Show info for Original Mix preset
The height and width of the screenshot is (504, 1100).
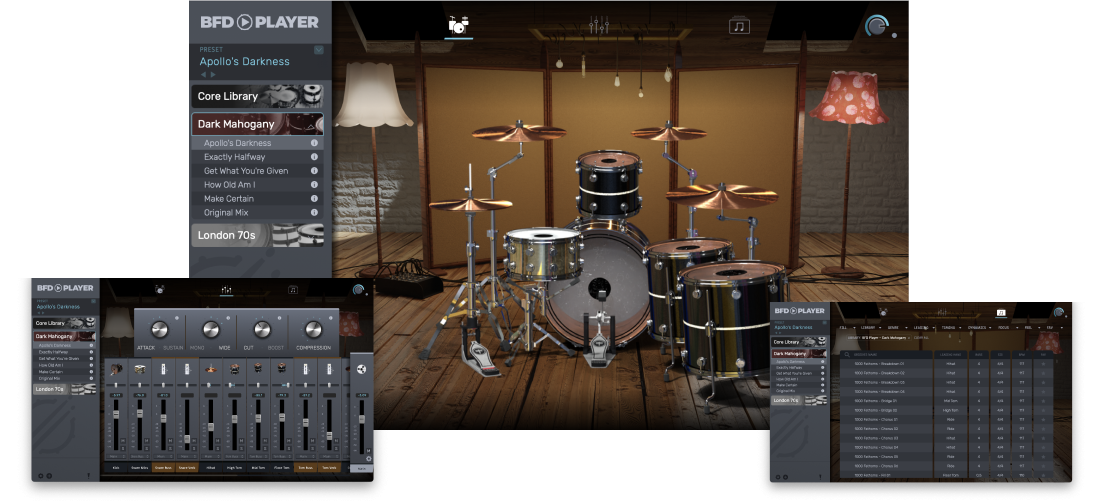tap(314, 213)
